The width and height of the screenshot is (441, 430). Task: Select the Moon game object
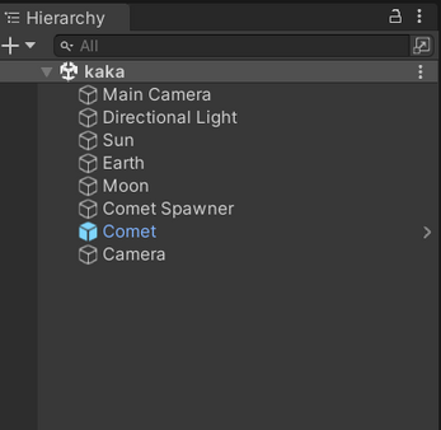pyautogui.click(x=126, y=186)
